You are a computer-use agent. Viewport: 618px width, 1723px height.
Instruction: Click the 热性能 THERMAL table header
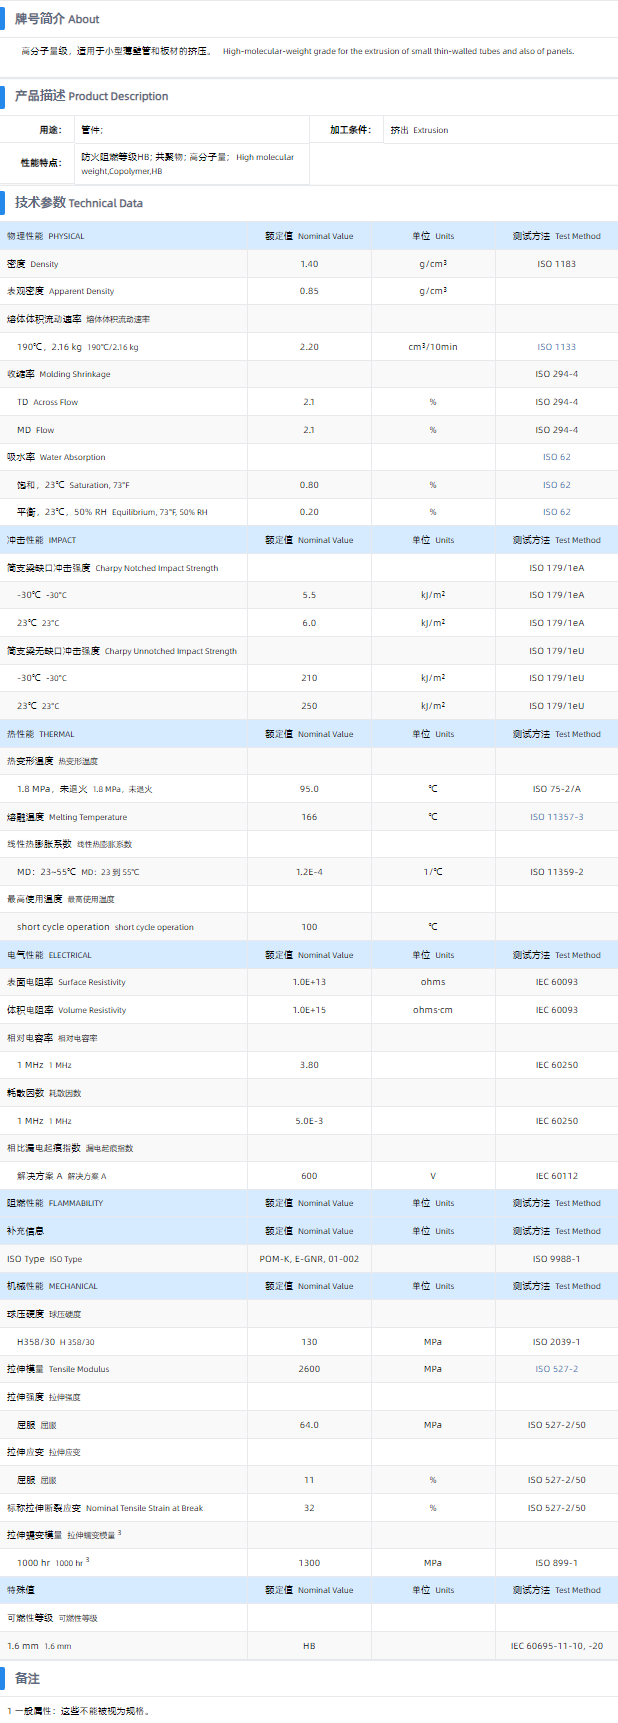(41, 734)
